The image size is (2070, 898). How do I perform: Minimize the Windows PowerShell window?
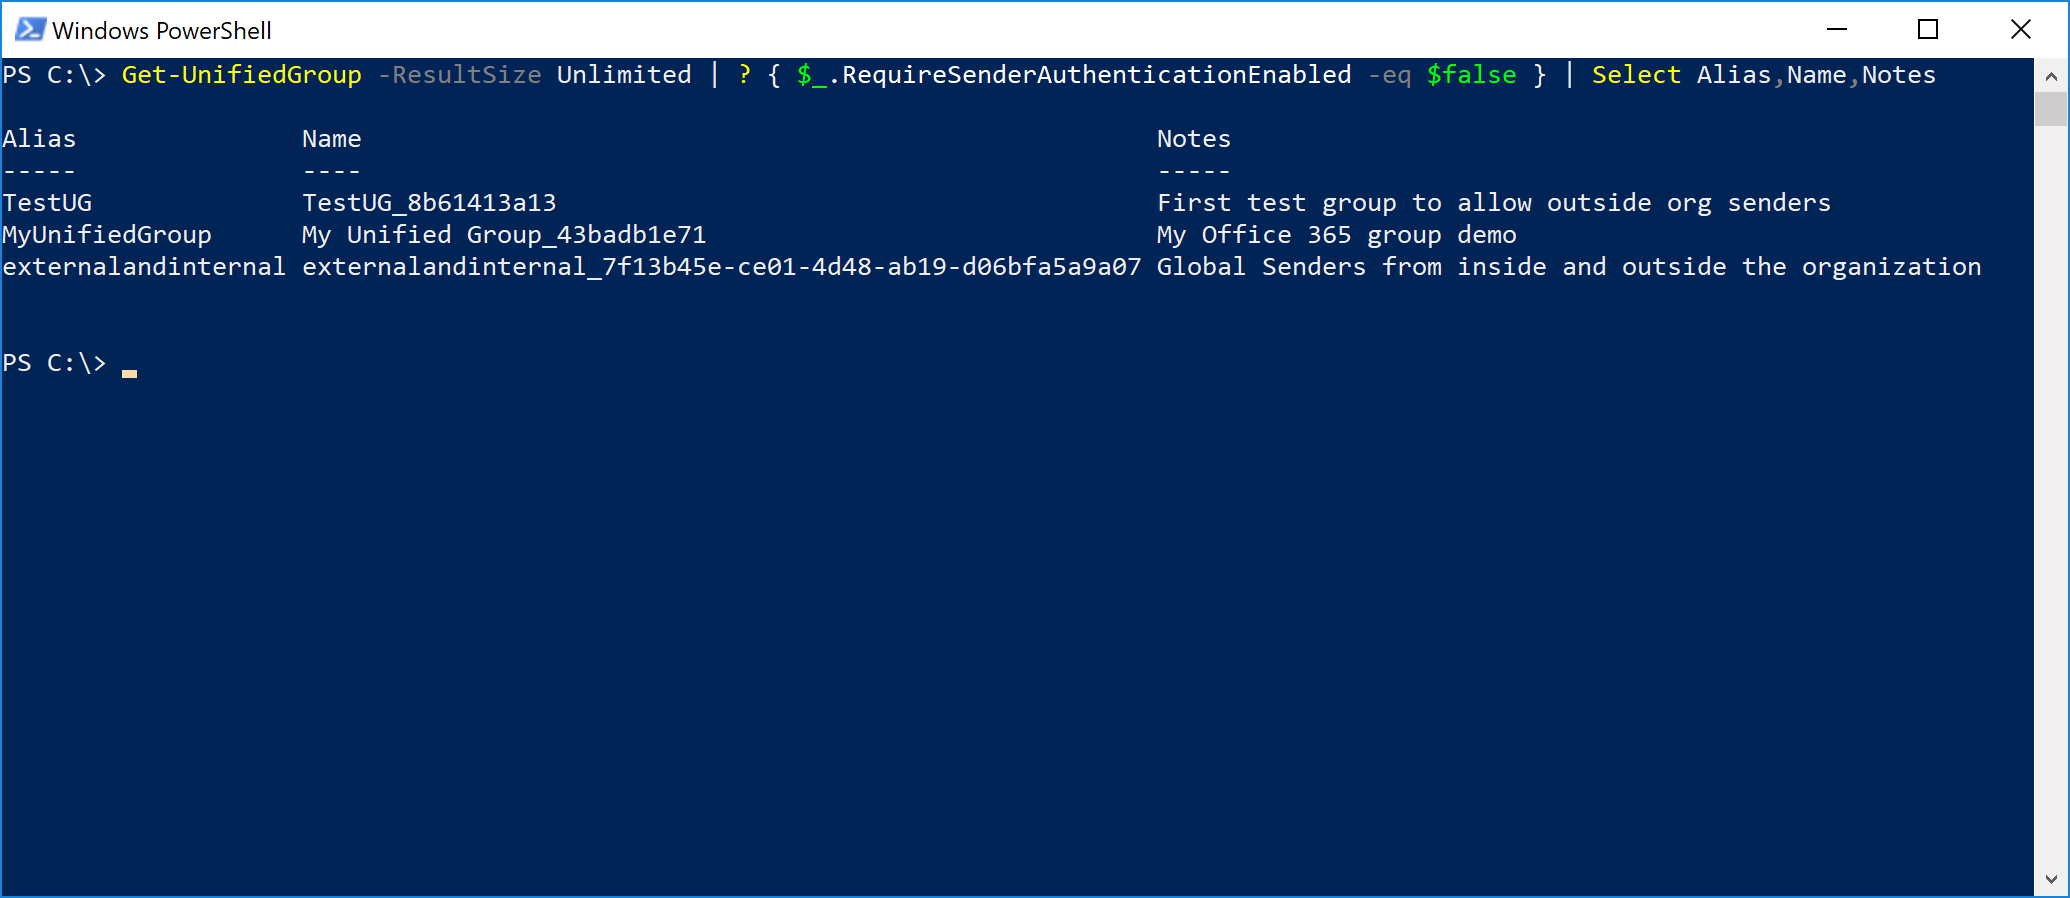tap(1836, 30)
